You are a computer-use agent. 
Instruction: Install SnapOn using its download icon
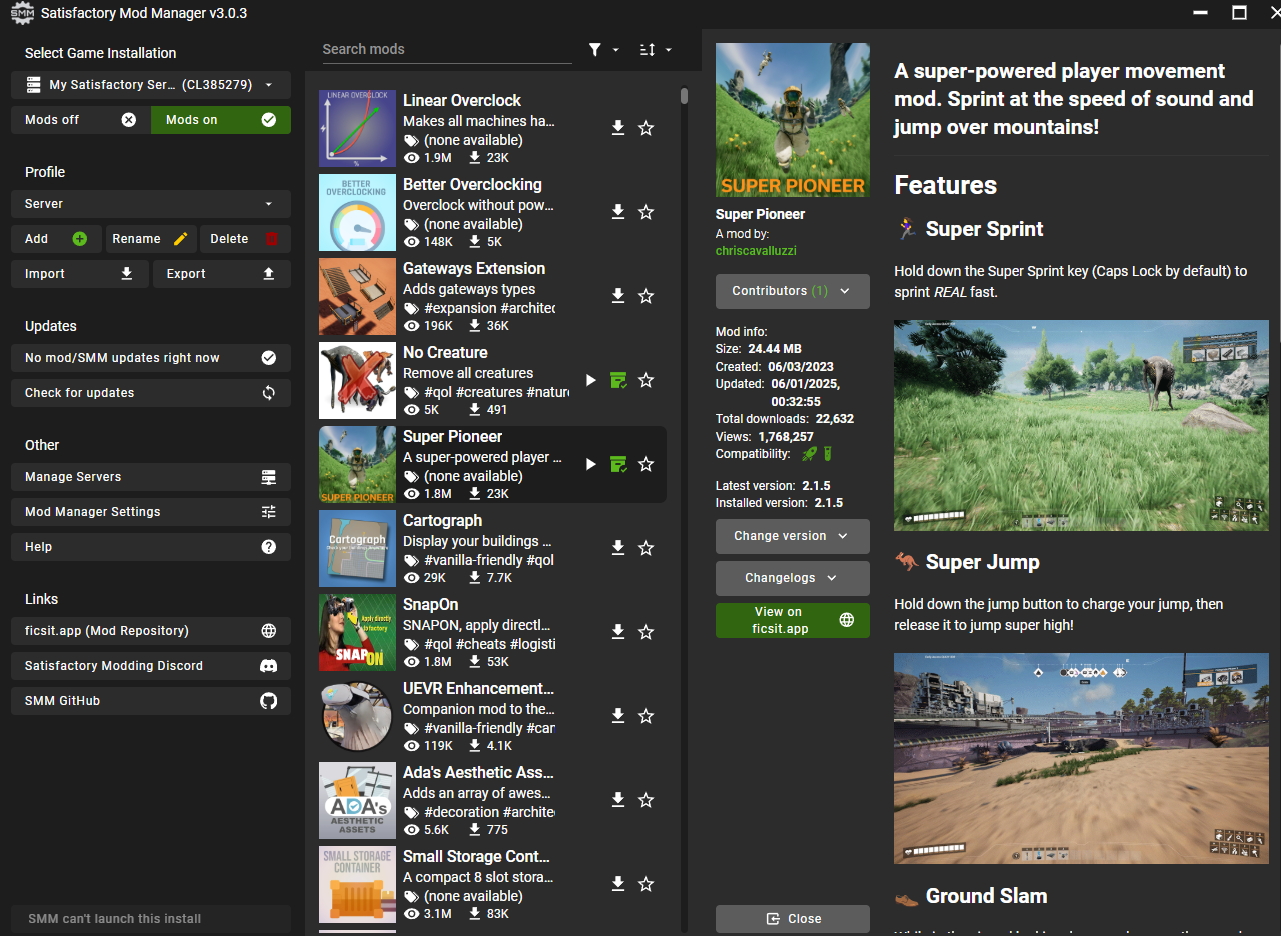pyautogui.click(x=618, y=632)
